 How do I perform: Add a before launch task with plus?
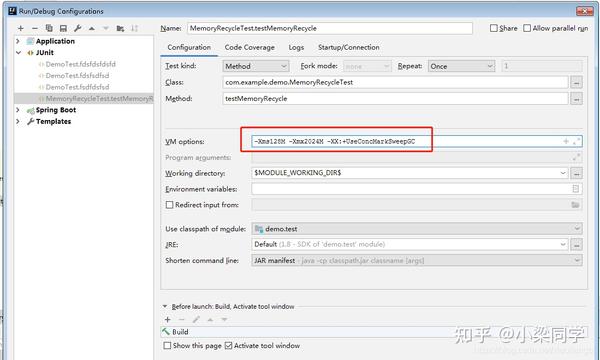[168, 319]
